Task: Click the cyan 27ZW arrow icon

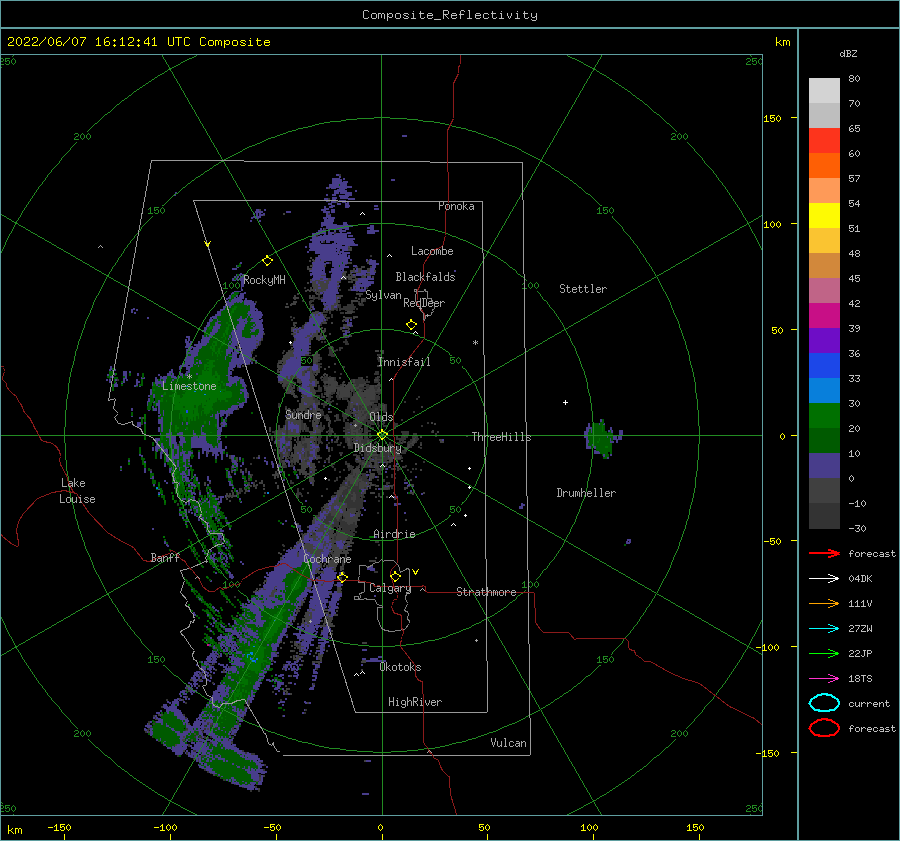Action: coord(824,629)
